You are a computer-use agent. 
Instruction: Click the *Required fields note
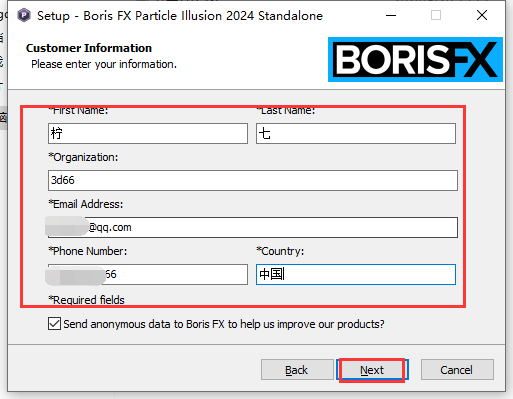(x=86, y=300)
